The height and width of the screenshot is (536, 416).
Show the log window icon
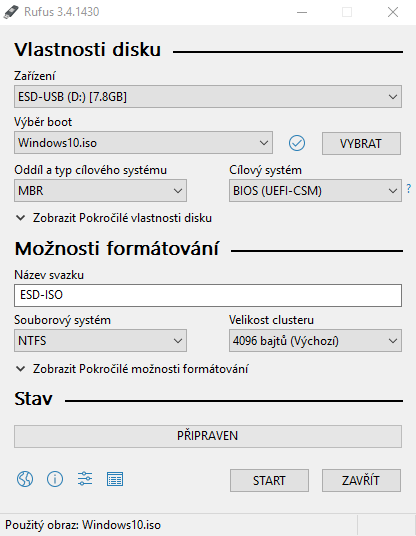click(x=115, y=479)
